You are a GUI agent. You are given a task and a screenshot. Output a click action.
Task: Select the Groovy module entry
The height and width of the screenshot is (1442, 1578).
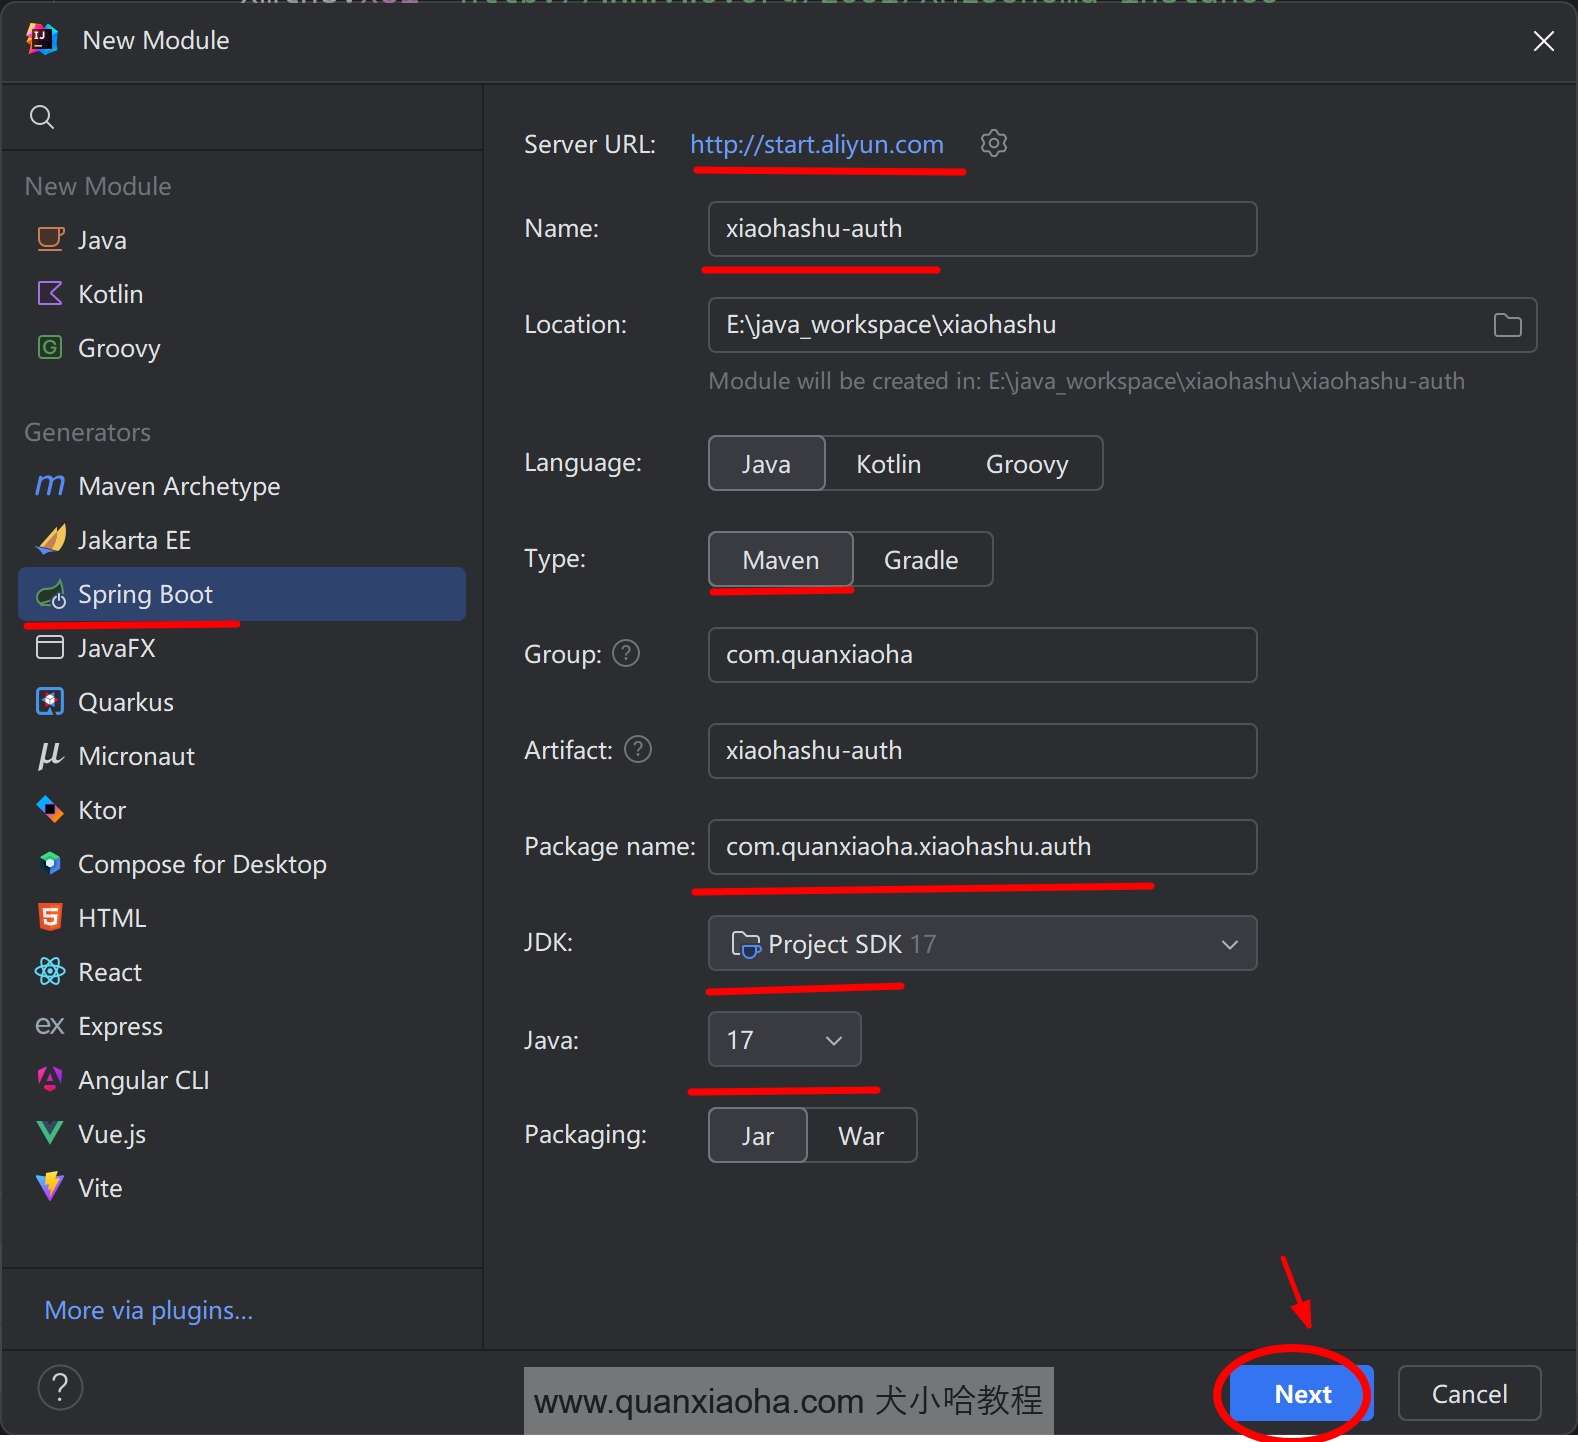click(242, 348)
